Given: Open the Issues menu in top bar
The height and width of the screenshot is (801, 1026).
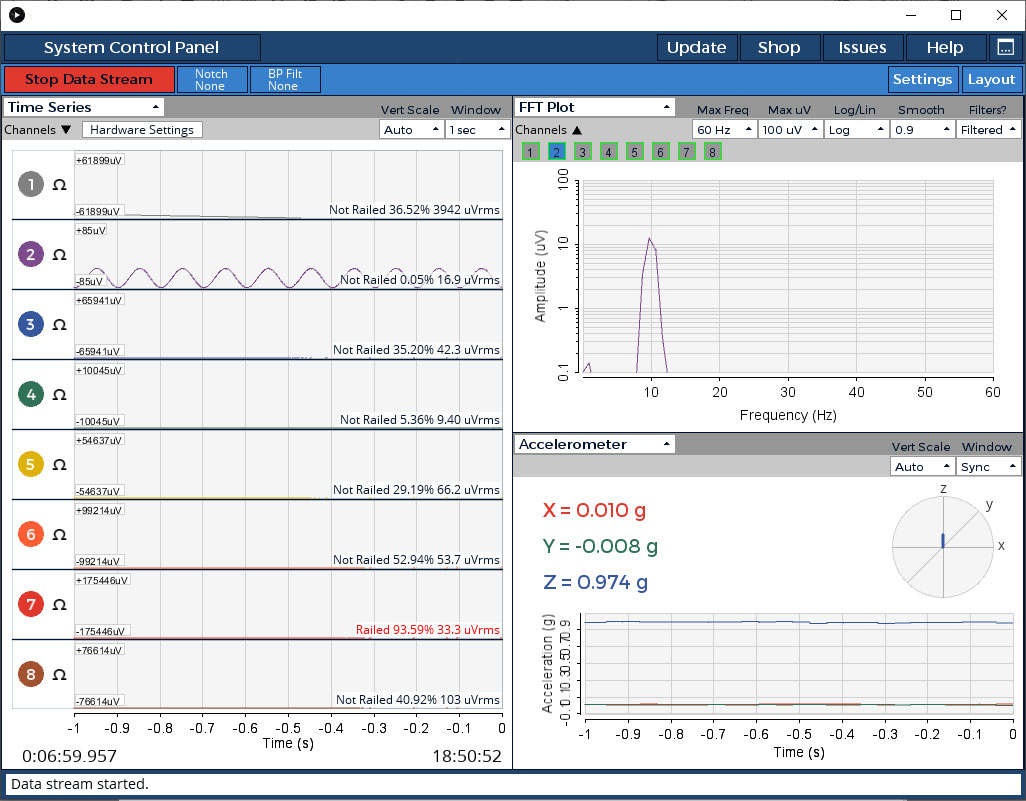Looking at the screenshot, I should click(862, 47).
